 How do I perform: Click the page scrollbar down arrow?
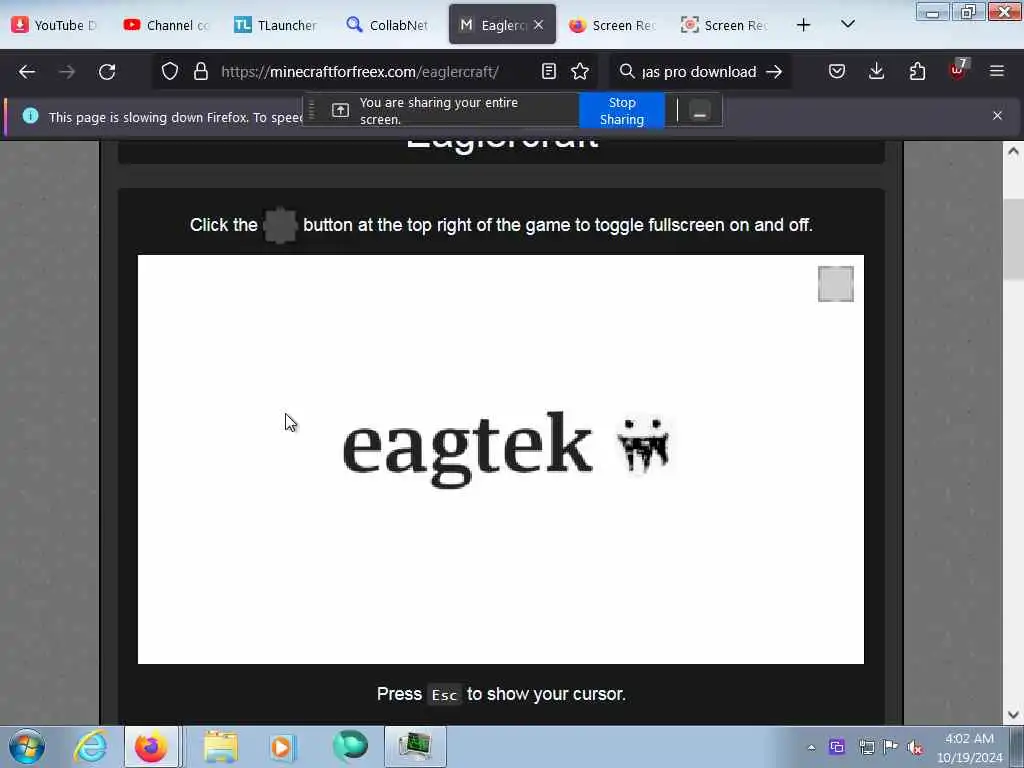1013,714
